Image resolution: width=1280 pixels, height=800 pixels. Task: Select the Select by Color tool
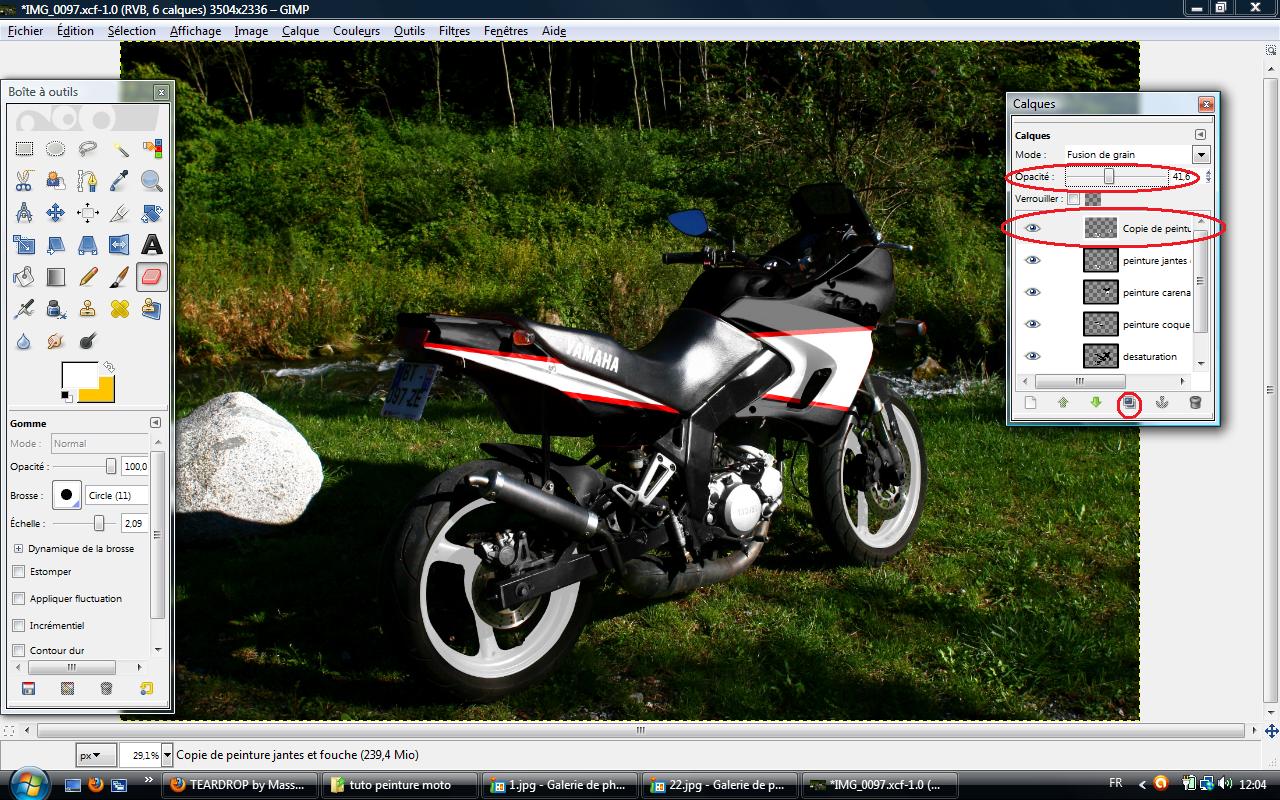(152, 149)
